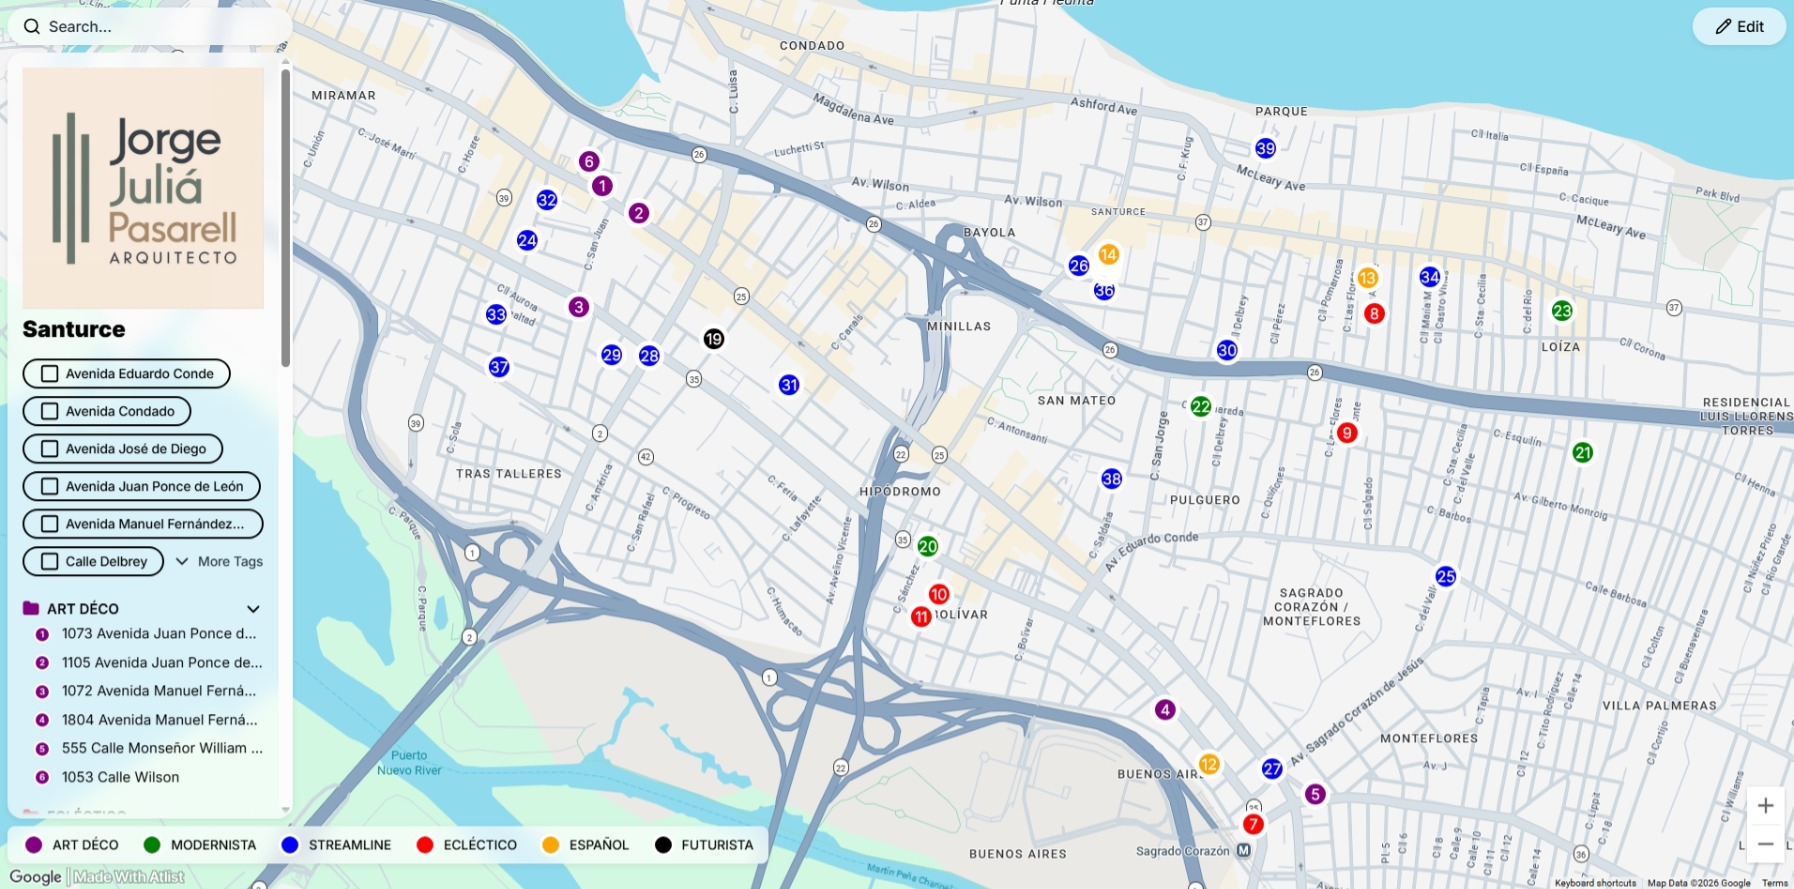1794x889 pixels.
Task: Open Keyboard shortcuts link
Action: coord(1595,883)
